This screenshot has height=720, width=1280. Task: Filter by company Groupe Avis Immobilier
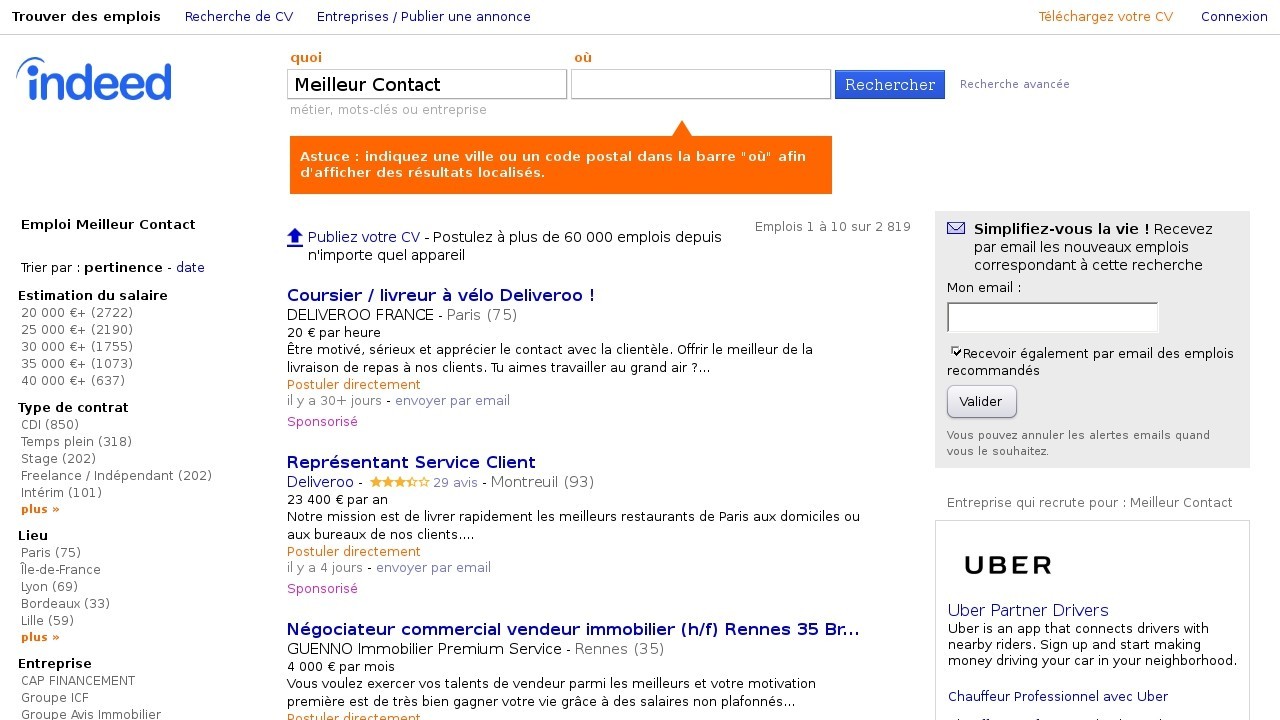coord(91,714)
